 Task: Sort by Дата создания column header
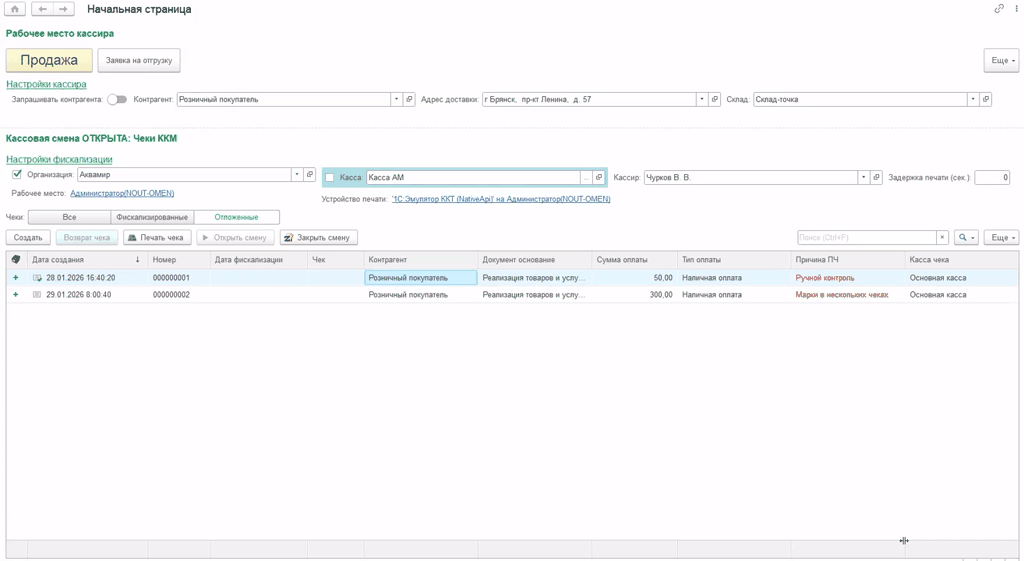point(80,260)
